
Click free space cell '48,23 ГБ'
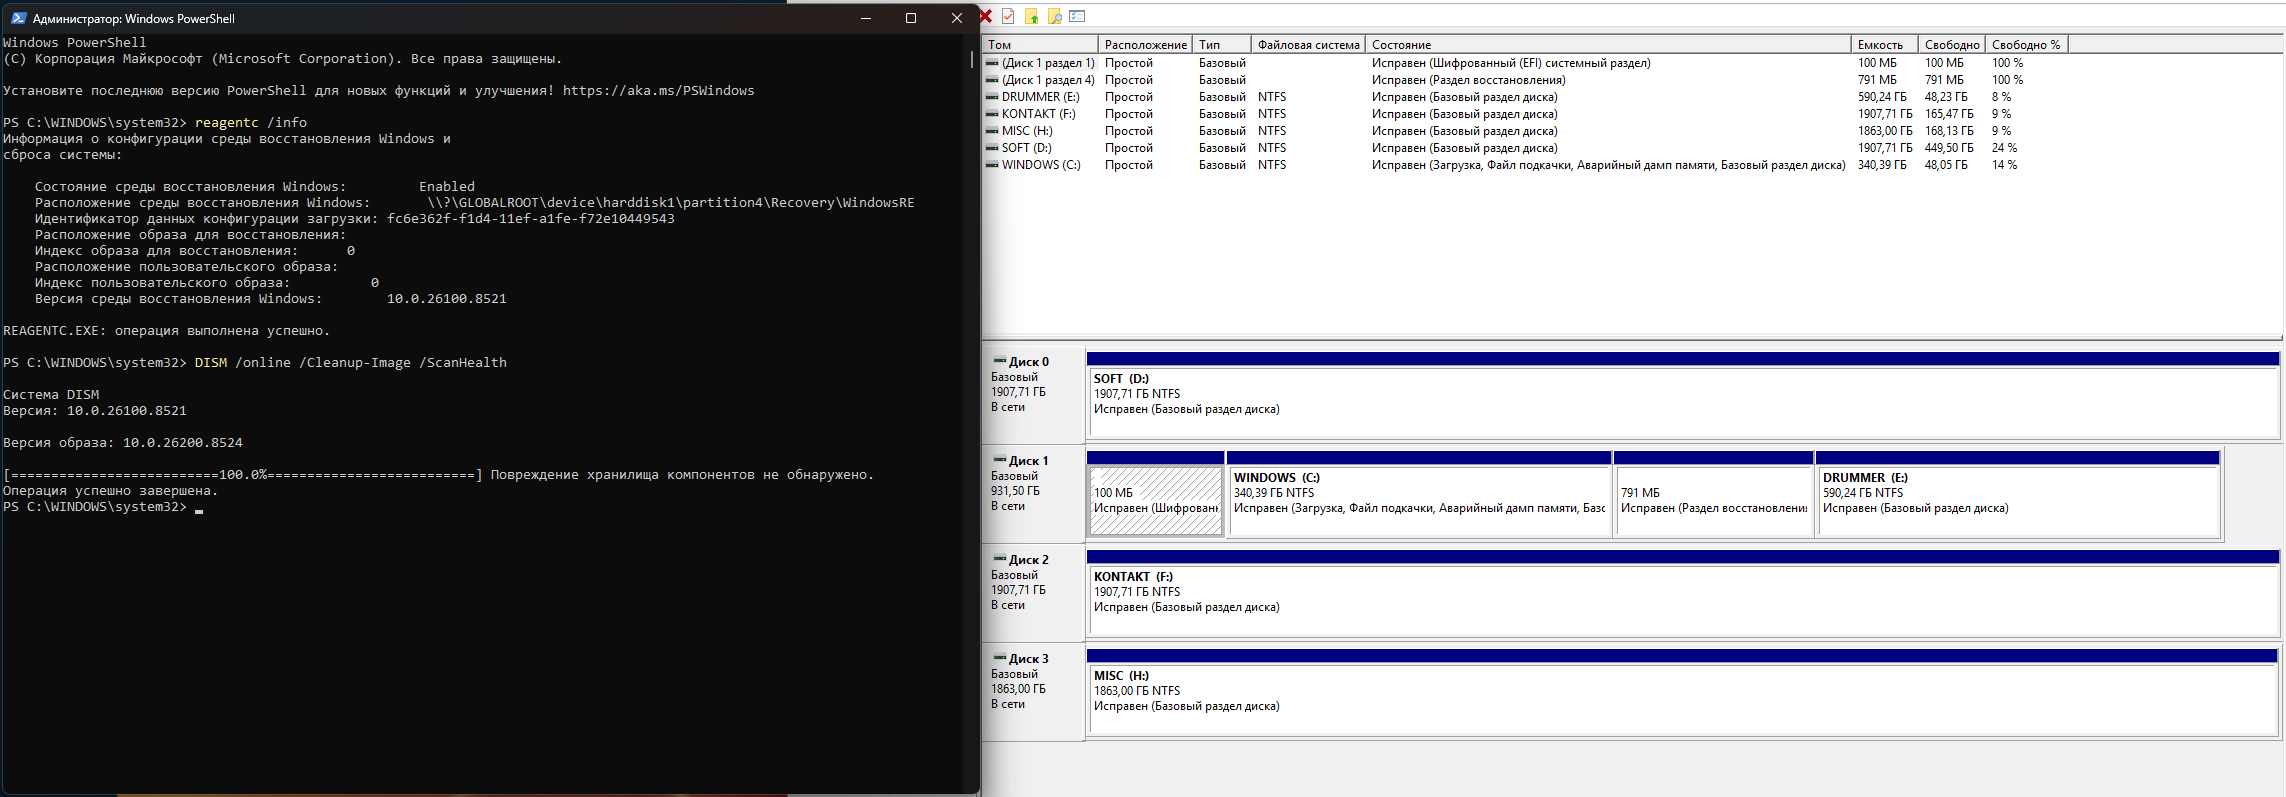point(1946,97)
